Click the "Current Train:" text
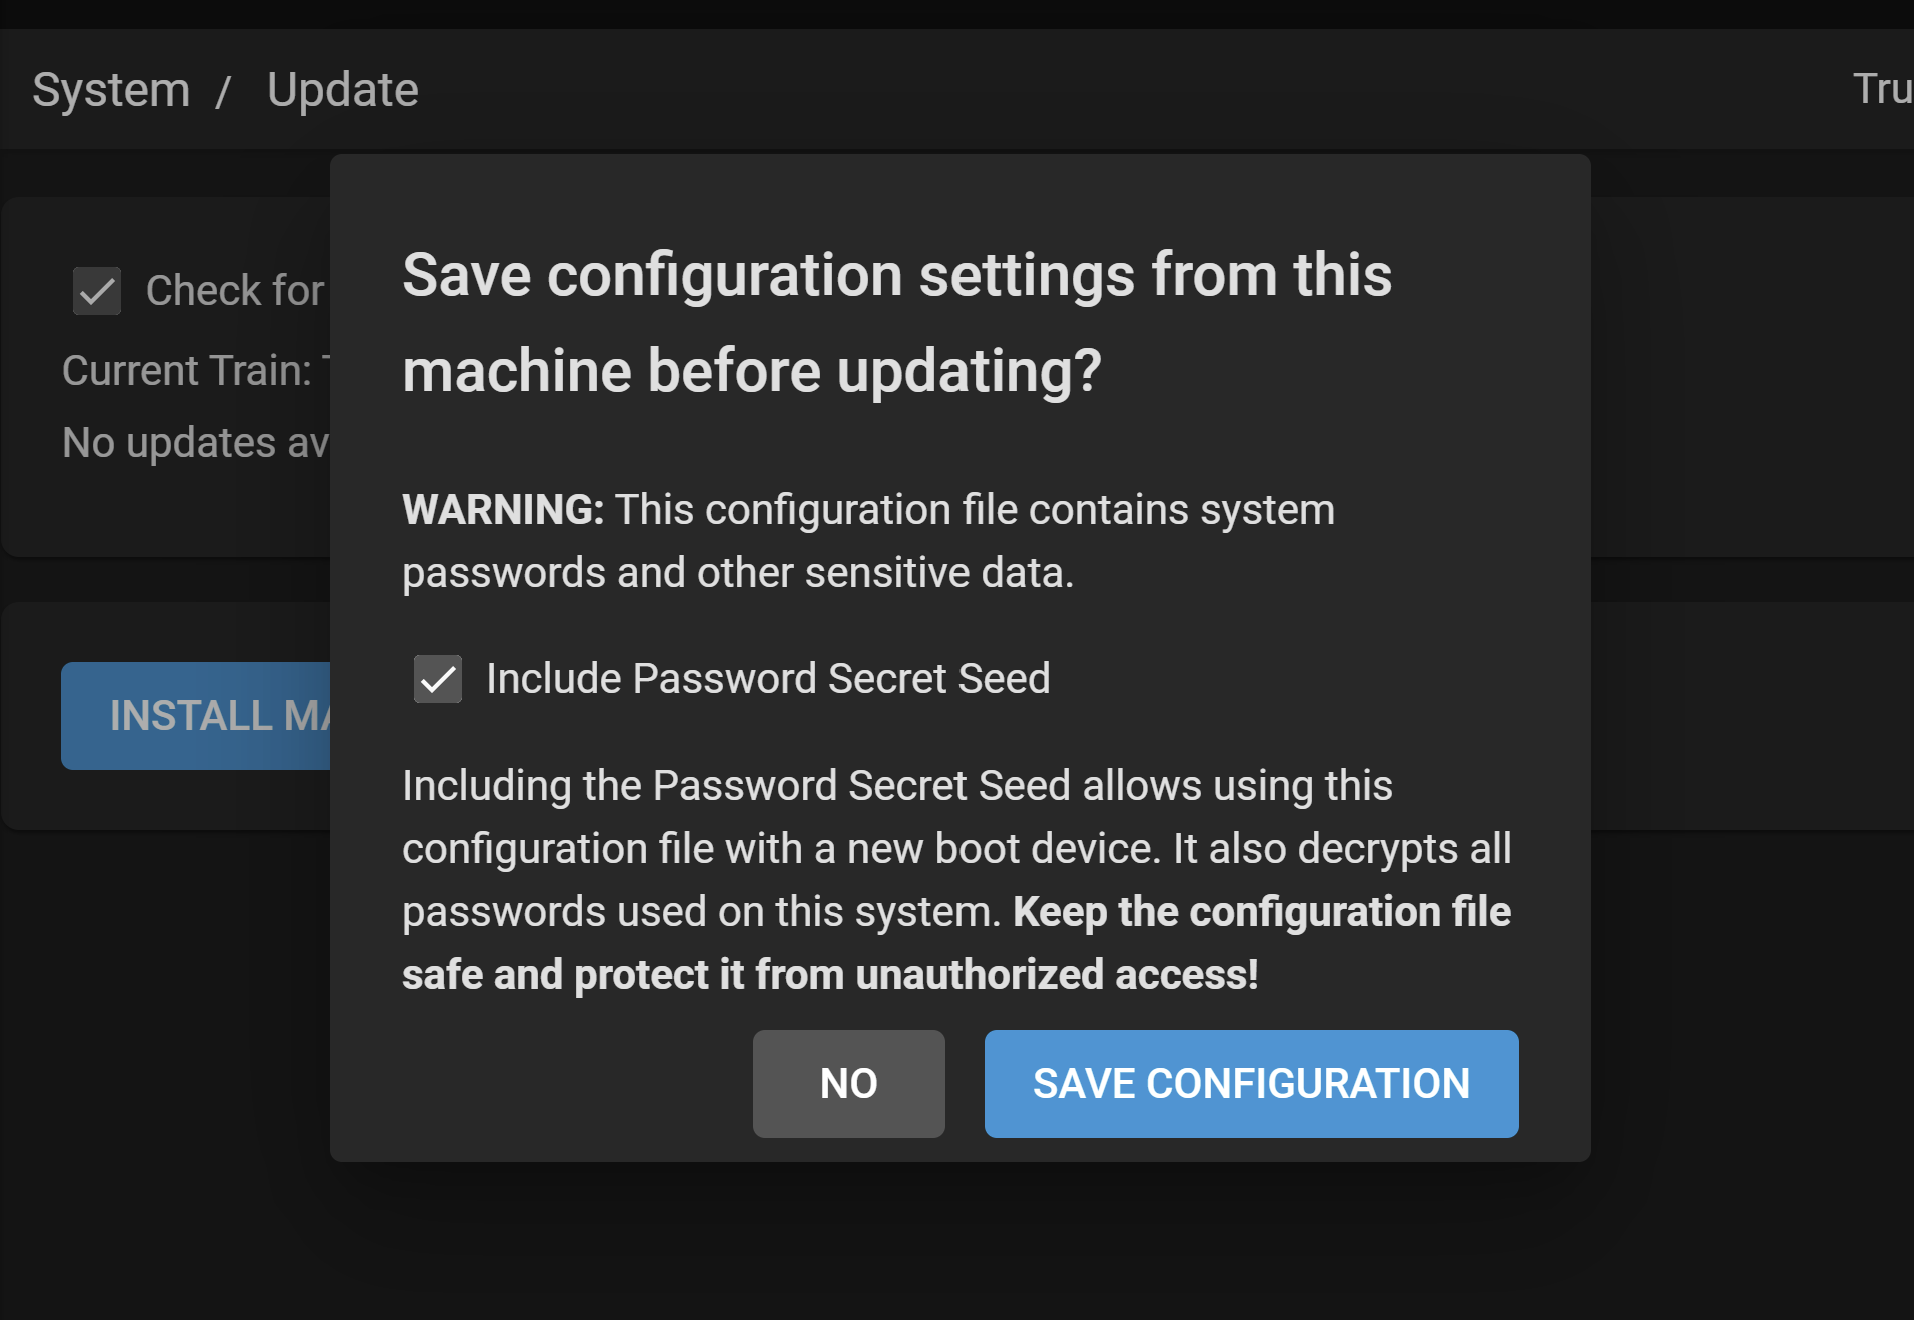This screenshot has width=1914, height=1320. 187,371
